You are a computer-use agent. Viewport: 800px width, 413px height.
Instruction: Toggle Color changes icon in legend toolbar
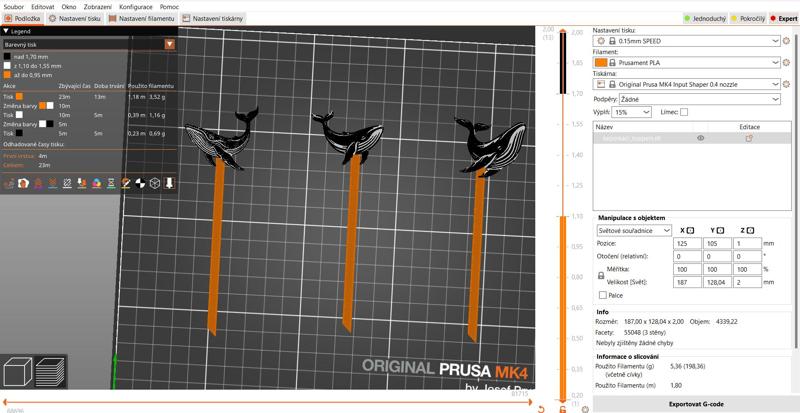click(96, 183)
